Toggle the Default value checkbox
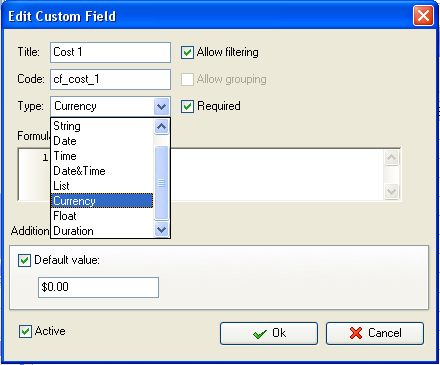Image resolution: width=440 pixels, height=365 pixels. (24, 260)
